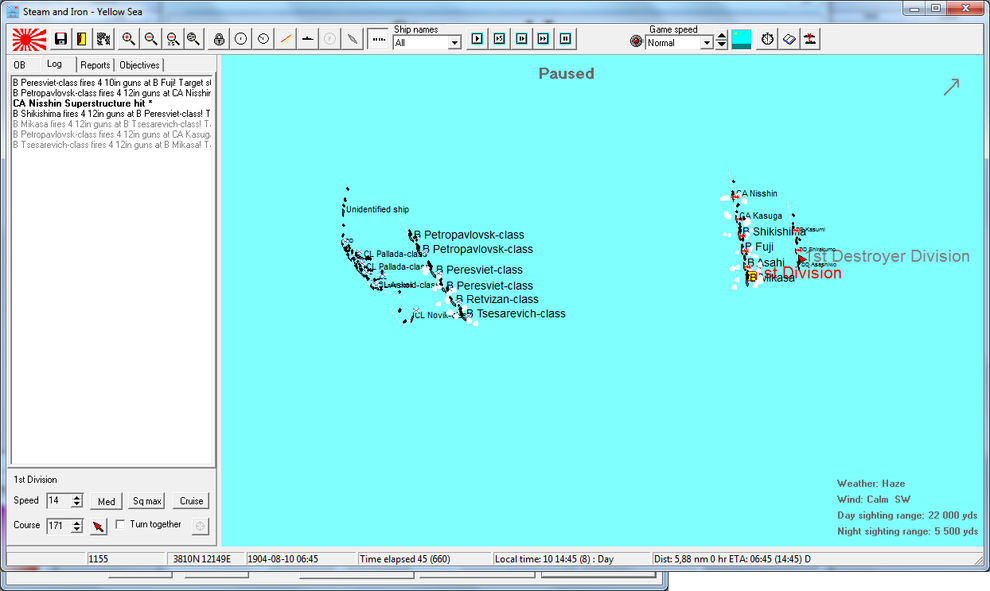990x591 pixels.
Task: Click the stopwatch icon in the toolbar
Action: coord(767,39)
